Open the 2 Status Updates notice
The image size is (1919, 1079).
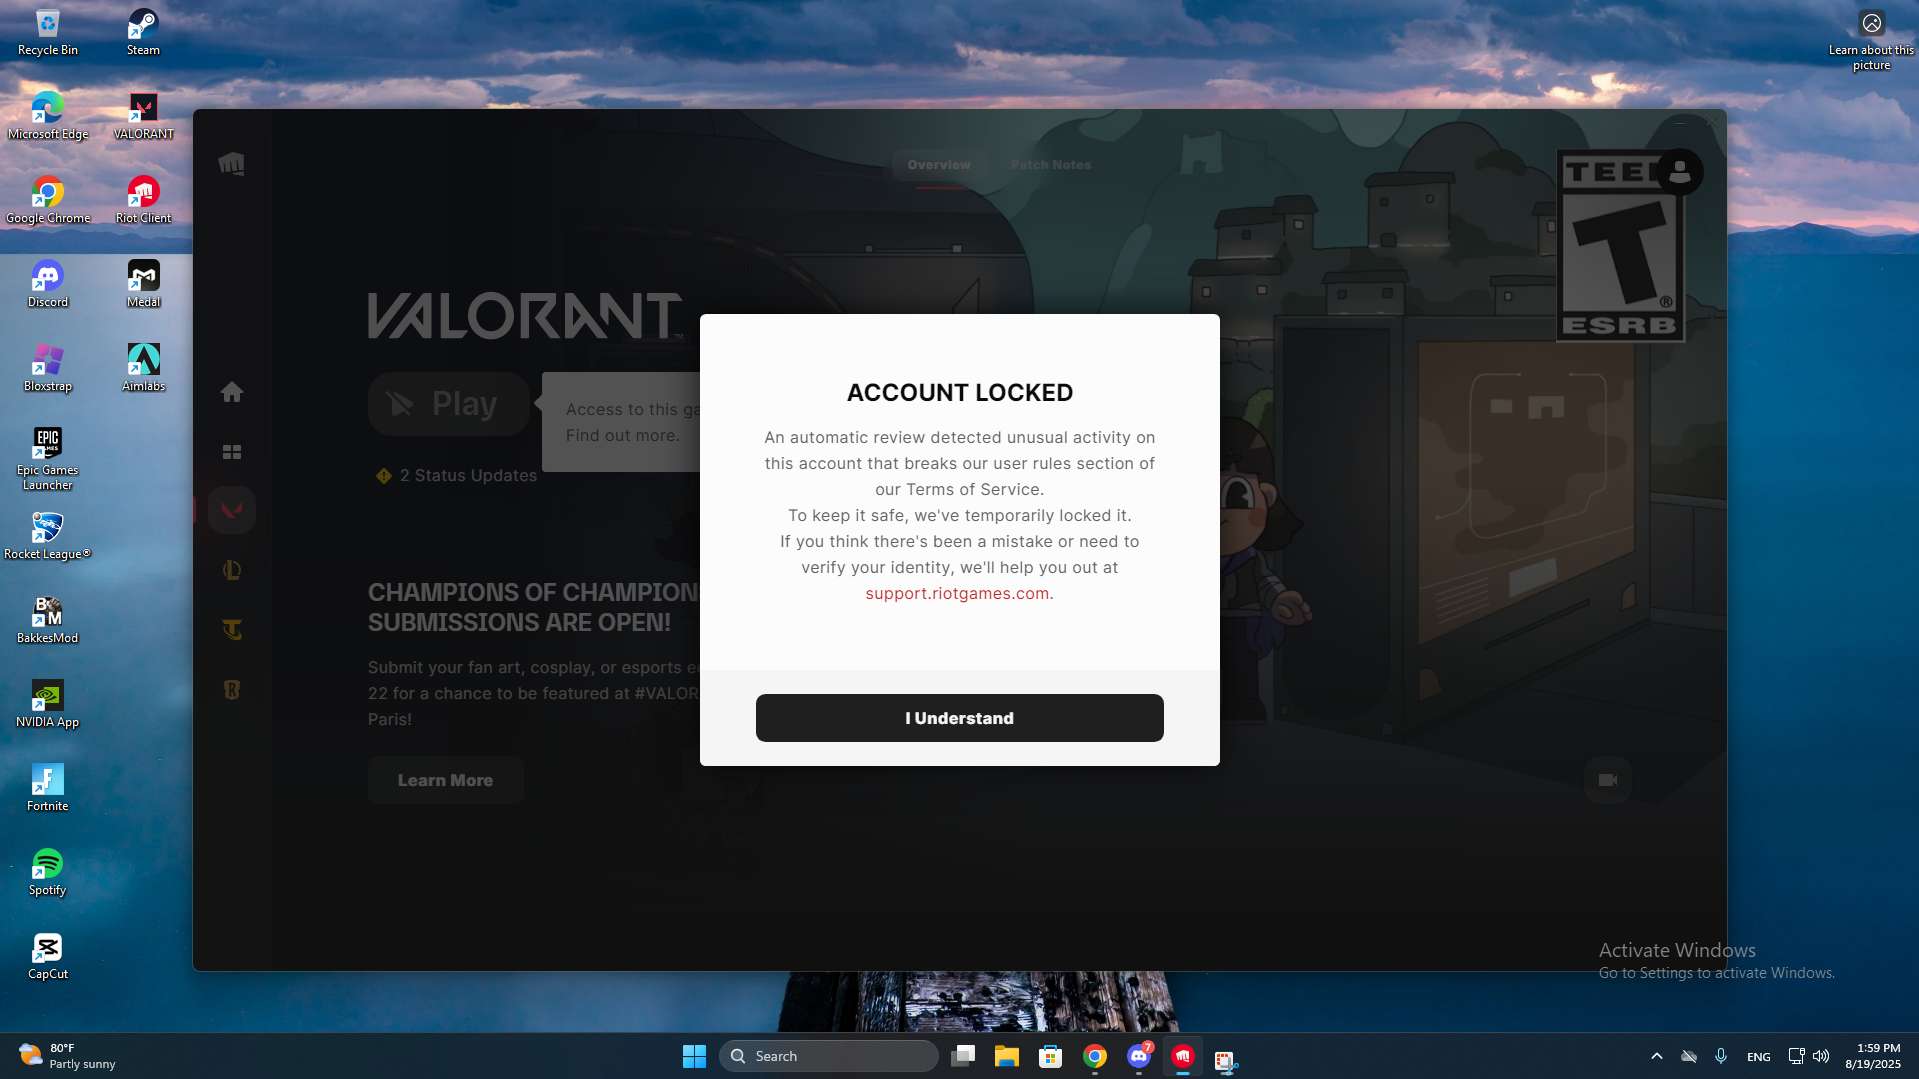click(456, 476)
